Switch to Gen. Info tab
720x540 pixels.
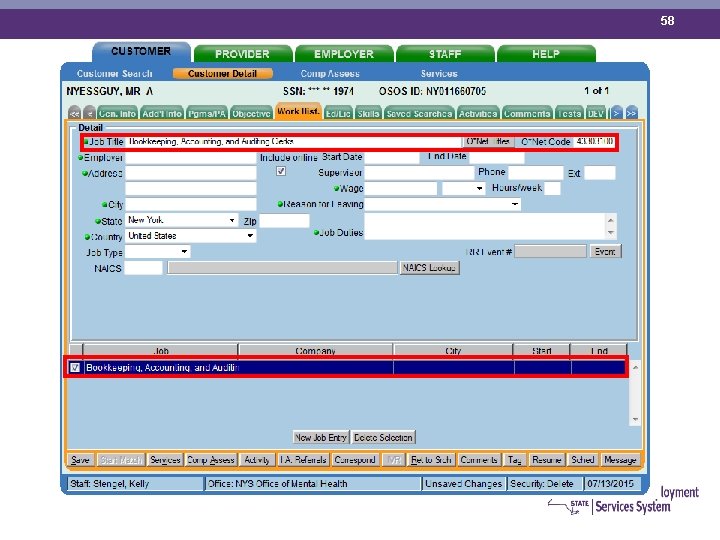tap(118, 113)
